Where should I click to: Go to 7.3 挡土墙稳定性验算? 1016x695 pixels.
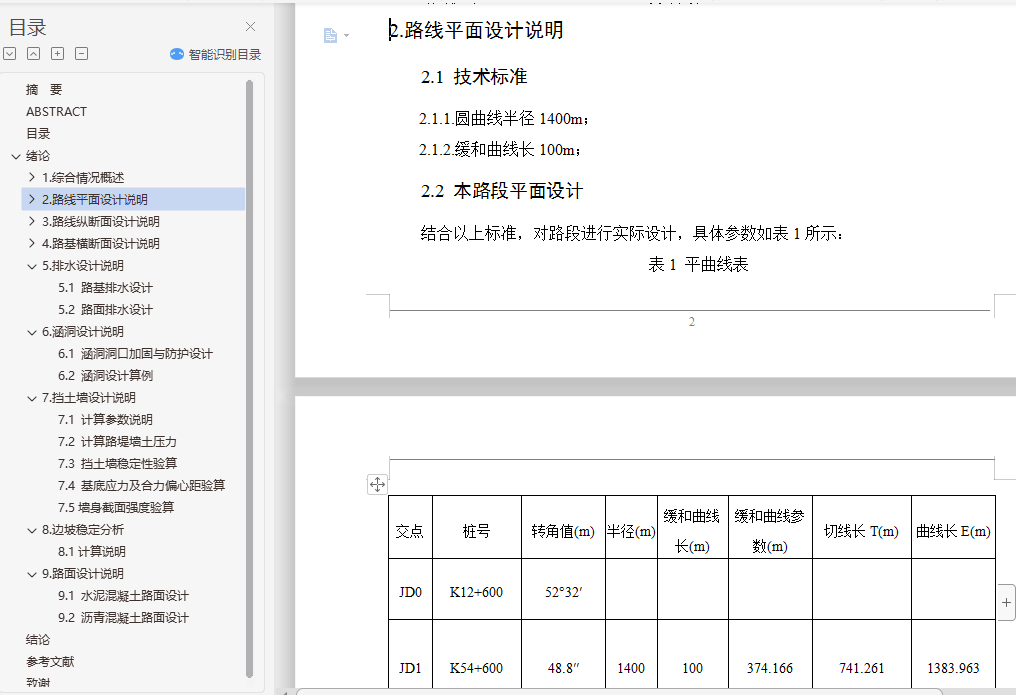tap(117, 464)
